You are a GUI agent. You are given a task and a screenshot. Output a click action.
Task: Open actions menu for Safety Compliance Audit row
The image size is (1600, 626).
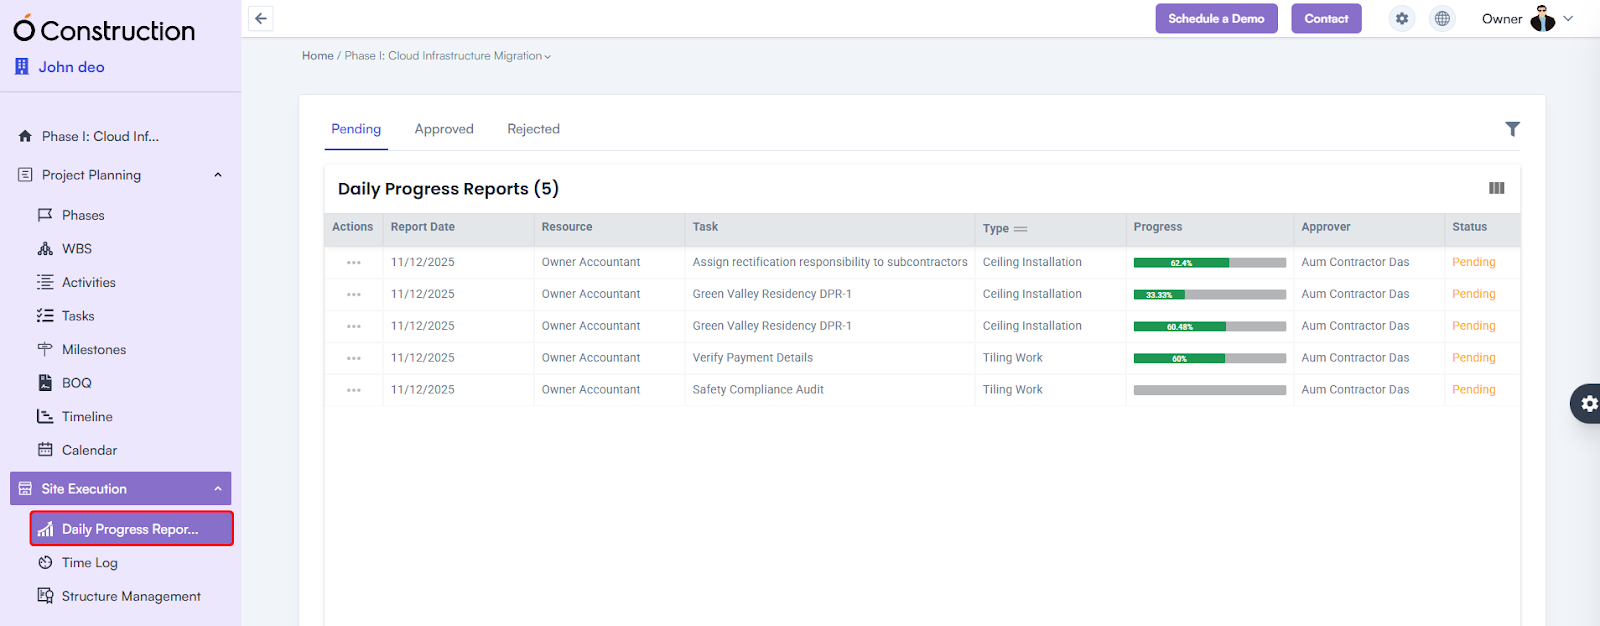354,390
